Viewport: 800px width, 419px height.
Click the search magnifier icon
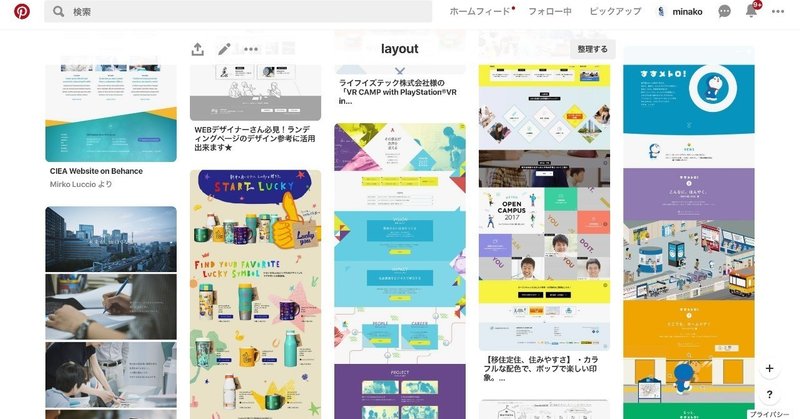pos(59,11)
